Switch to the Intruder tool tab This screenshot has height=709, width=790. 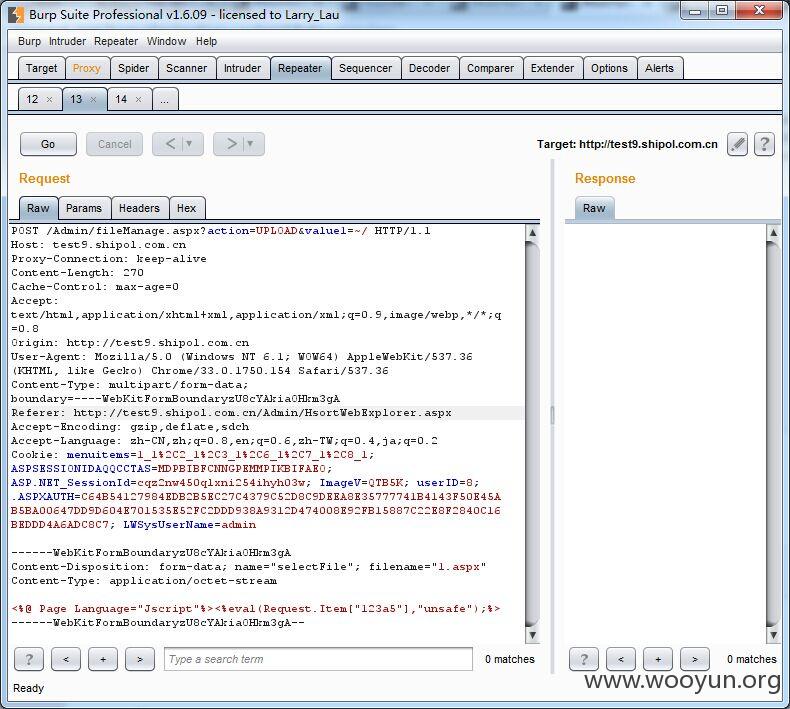point(242,69)
